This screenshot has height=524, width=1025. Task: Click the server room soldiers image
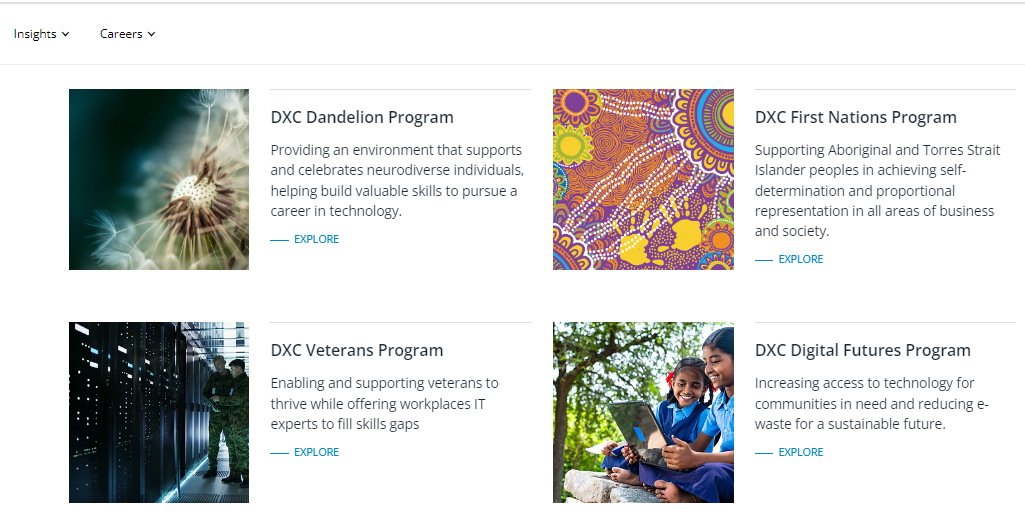coord(159,412)
